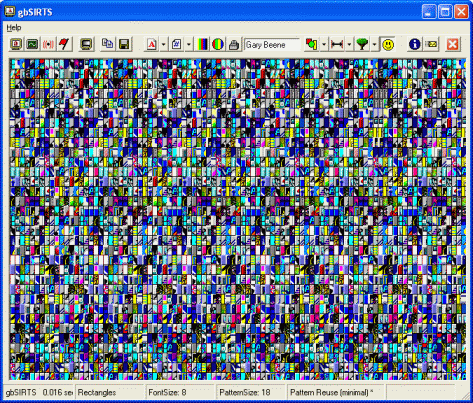Toggle the yellow smiley face button

388,44
